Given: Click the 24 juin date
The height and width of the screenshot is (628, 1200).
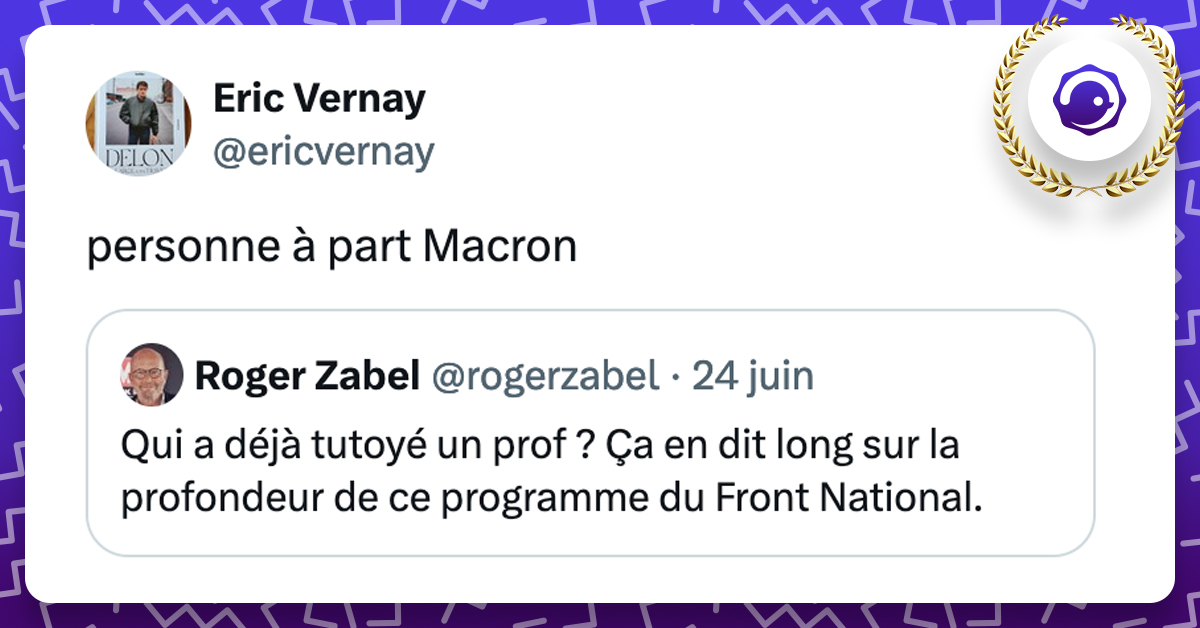Looking at the screenshot, I should pos(753,376).
